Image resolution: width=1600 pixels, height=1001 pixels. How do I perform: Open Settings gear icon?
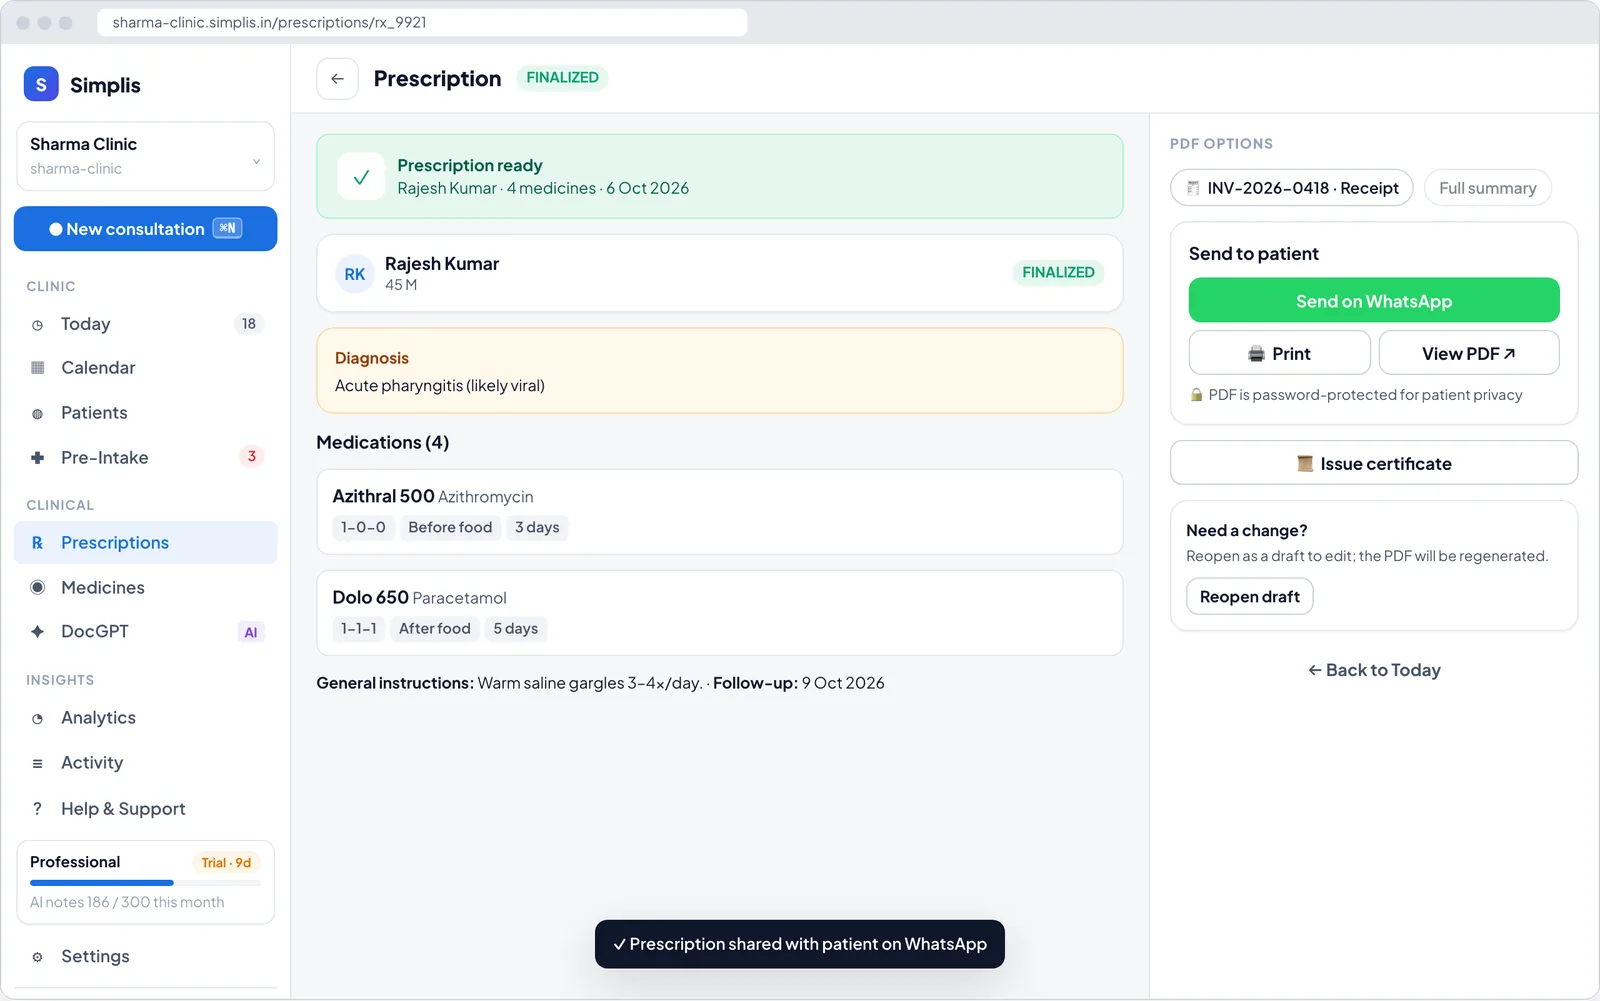(x=37, y=957)
